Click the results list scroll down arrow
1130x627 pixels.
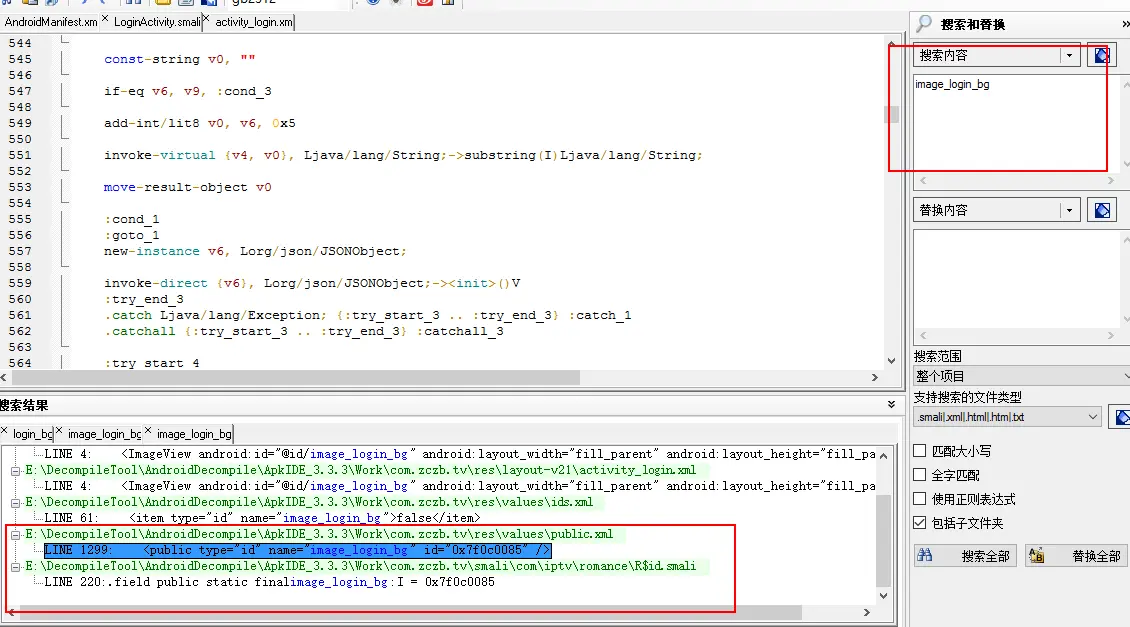[884, 596]
